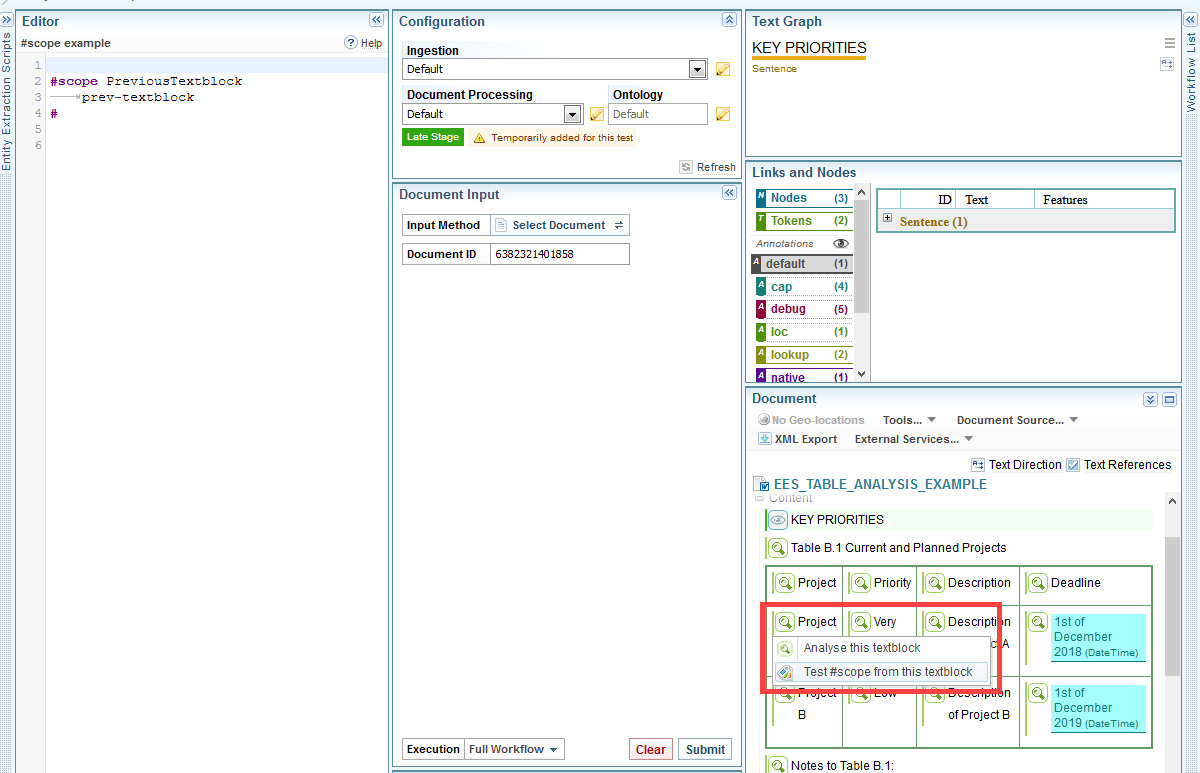
Task: Click the XML Export icon
Action: [765, 439]
